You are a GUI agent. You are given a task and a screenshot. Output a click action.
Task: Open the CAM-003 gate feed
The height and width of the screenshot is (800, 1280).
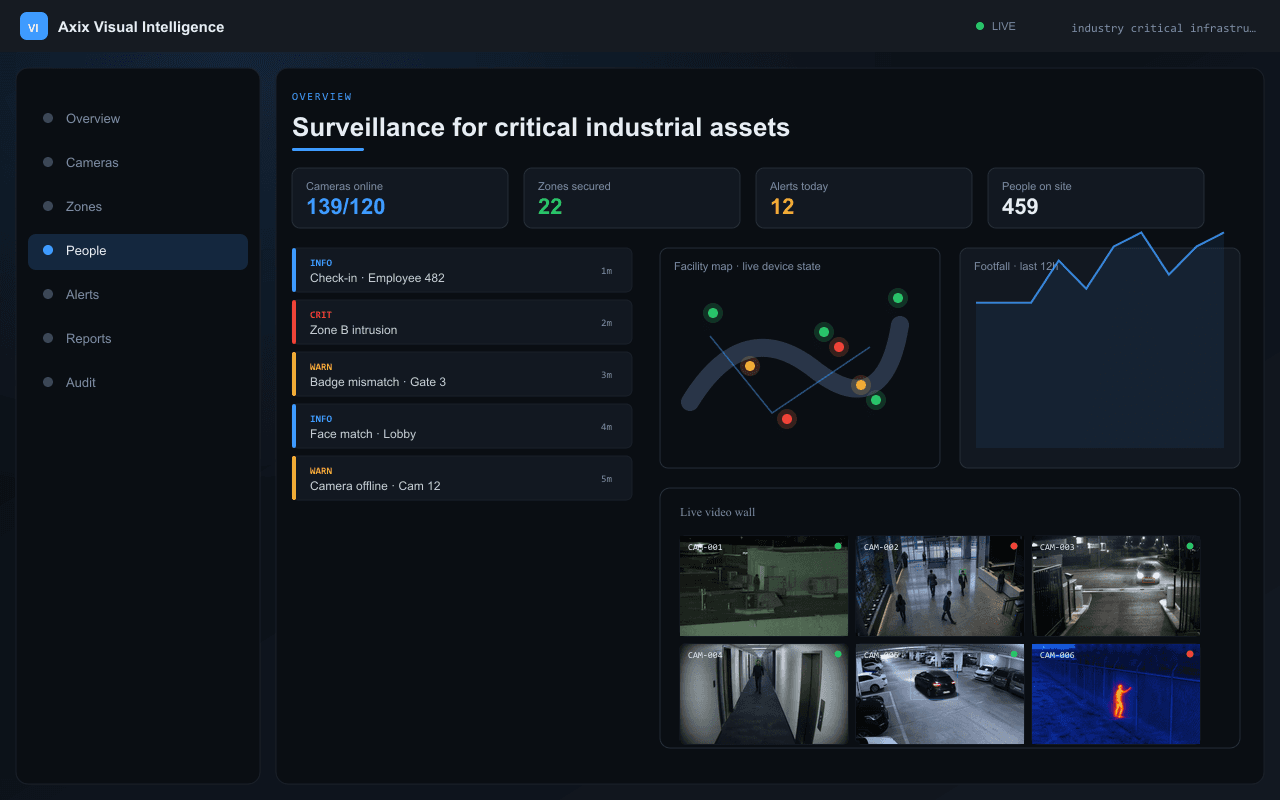pyautogui.click(x=1116, y=586)
